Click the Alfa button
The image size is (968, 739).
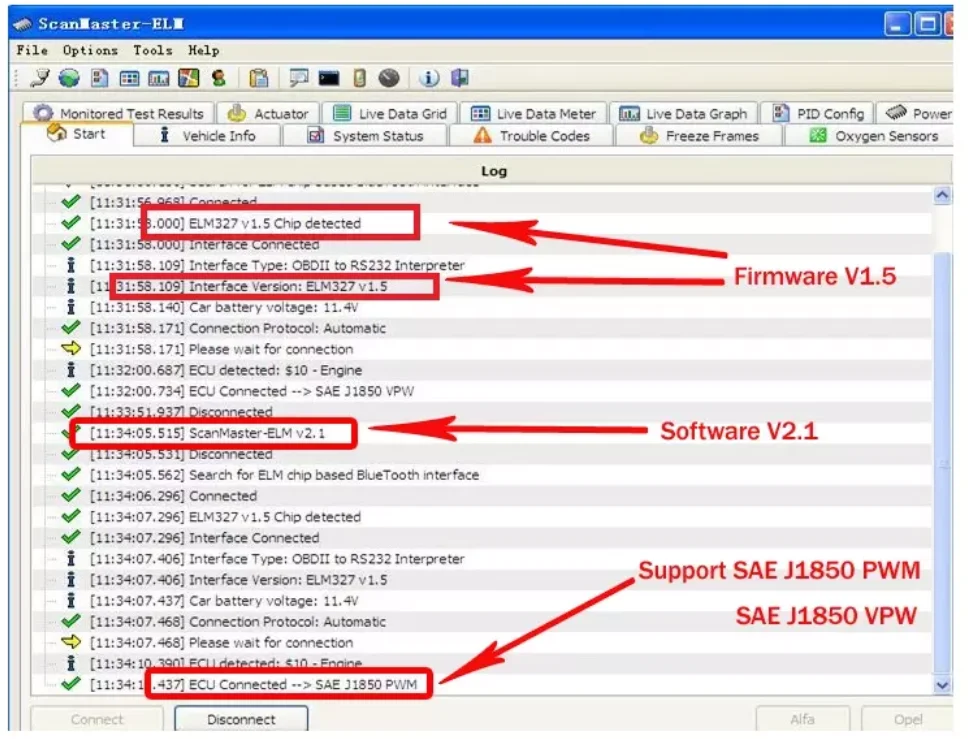[x=802, y=719]
